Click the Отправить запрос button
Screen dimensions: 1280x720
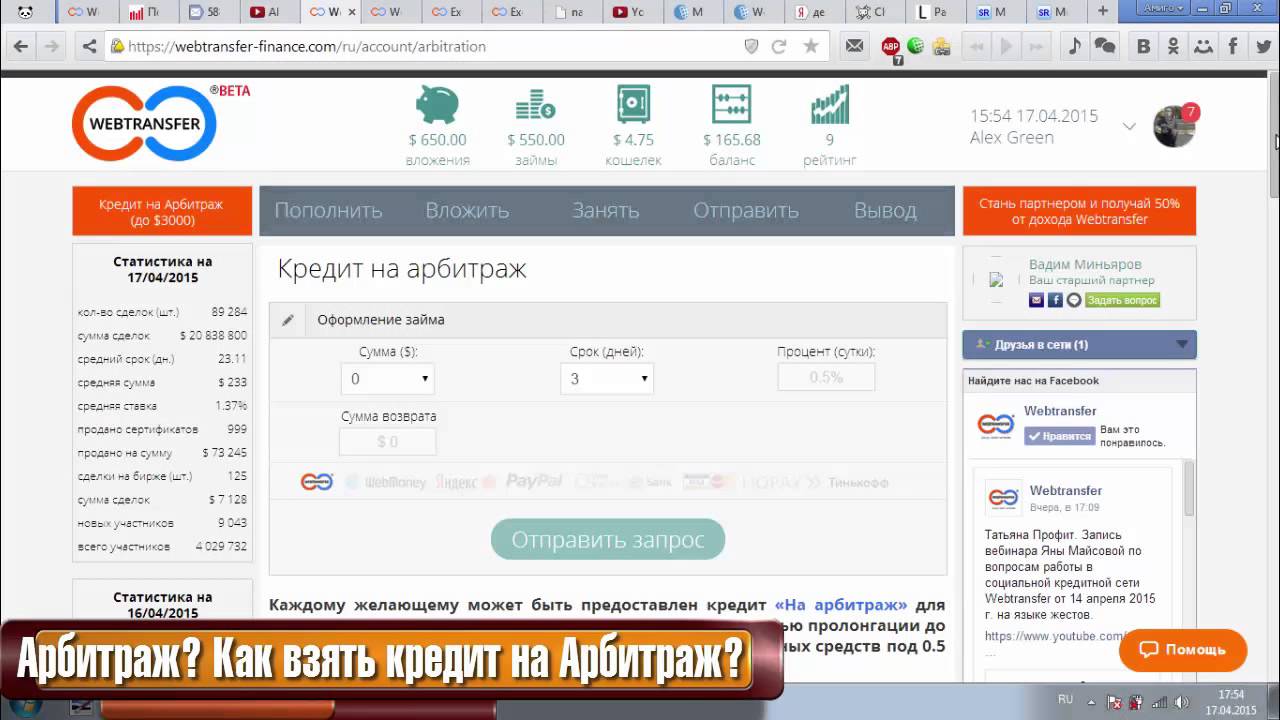[x=608, y=539]
